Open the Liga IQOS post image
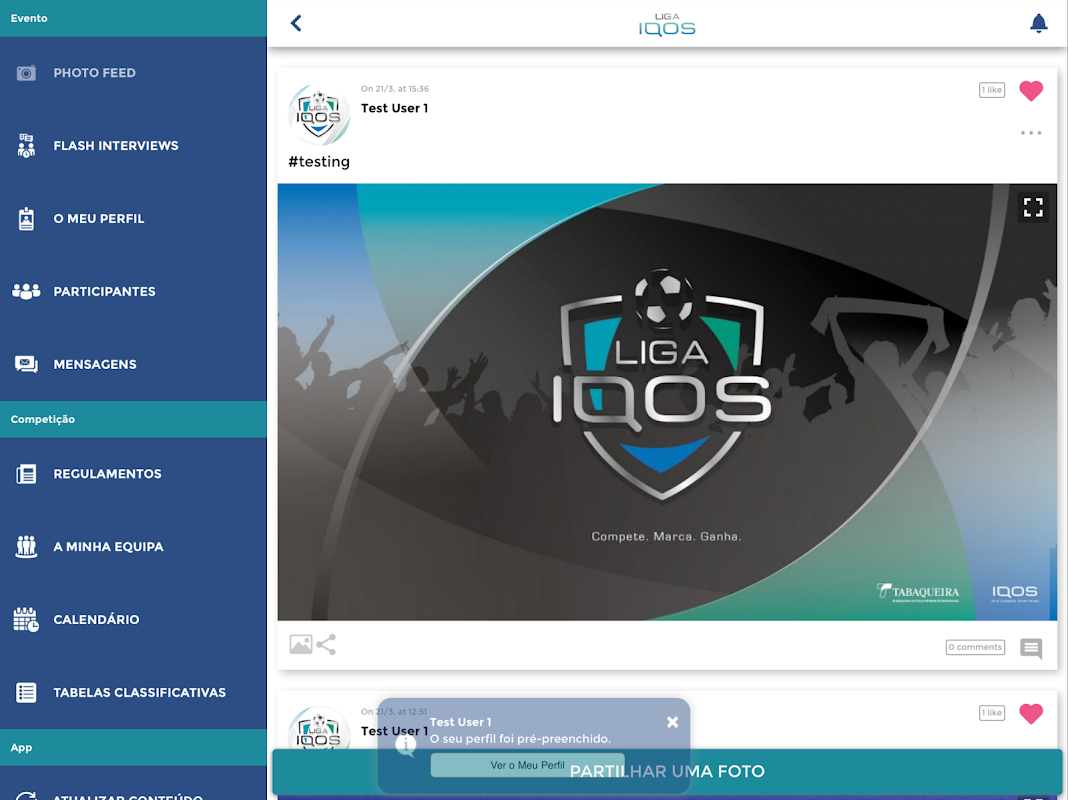Image resolution: width=1068 pixels, height=800 pixels. 667,402
